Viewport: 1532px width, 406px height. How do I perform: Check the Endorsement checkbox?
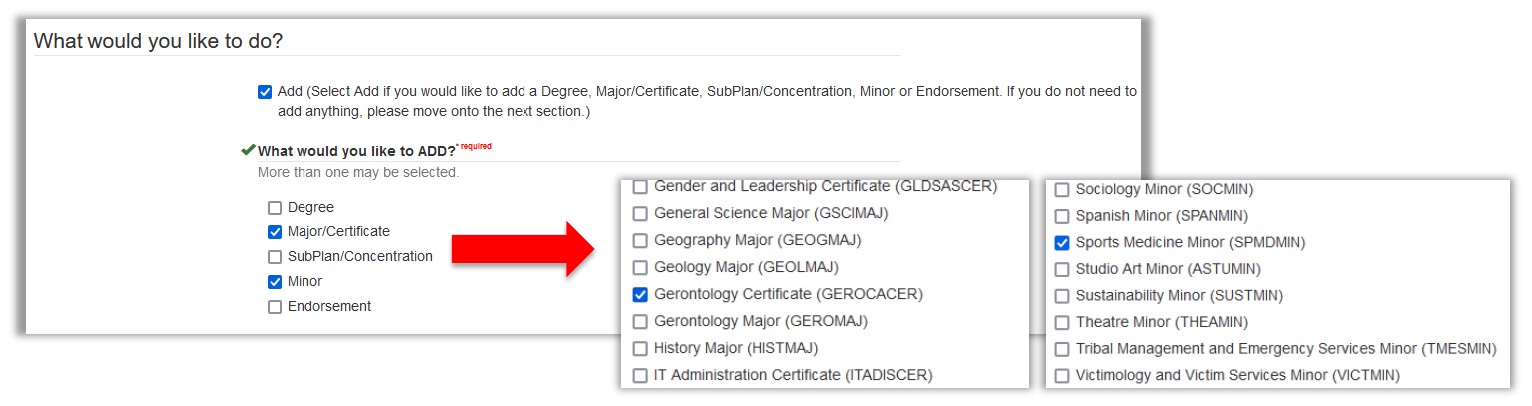click(275, 307)
